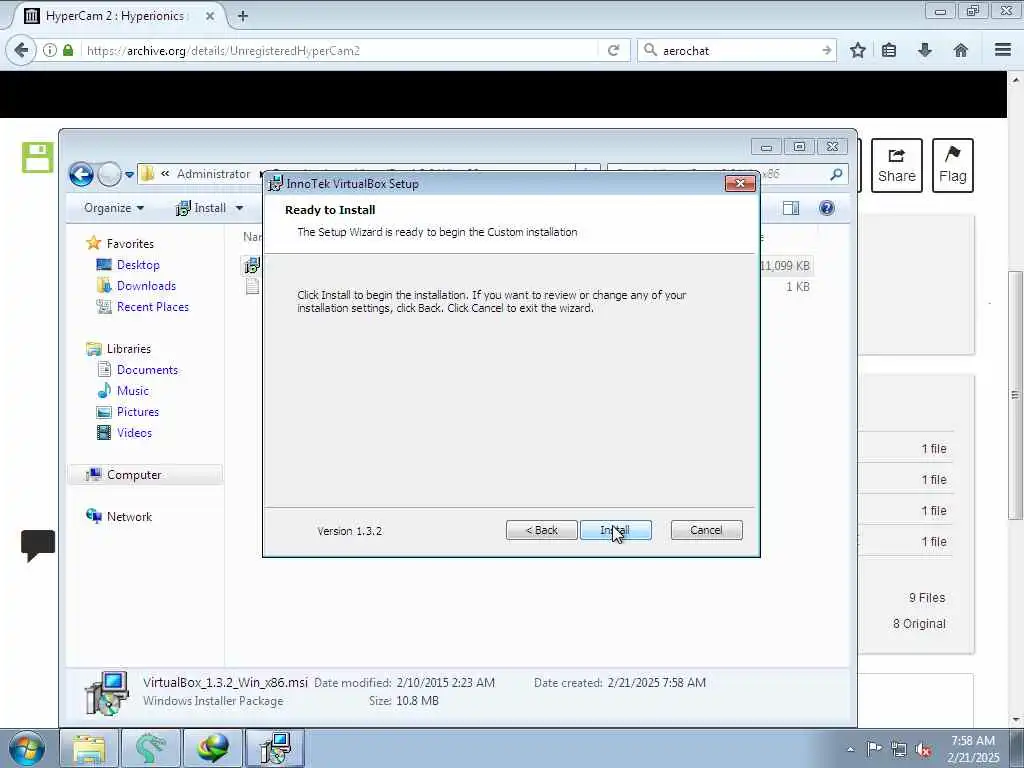Close the HyperCam 2 browser tab

click(x=210, y=16)
